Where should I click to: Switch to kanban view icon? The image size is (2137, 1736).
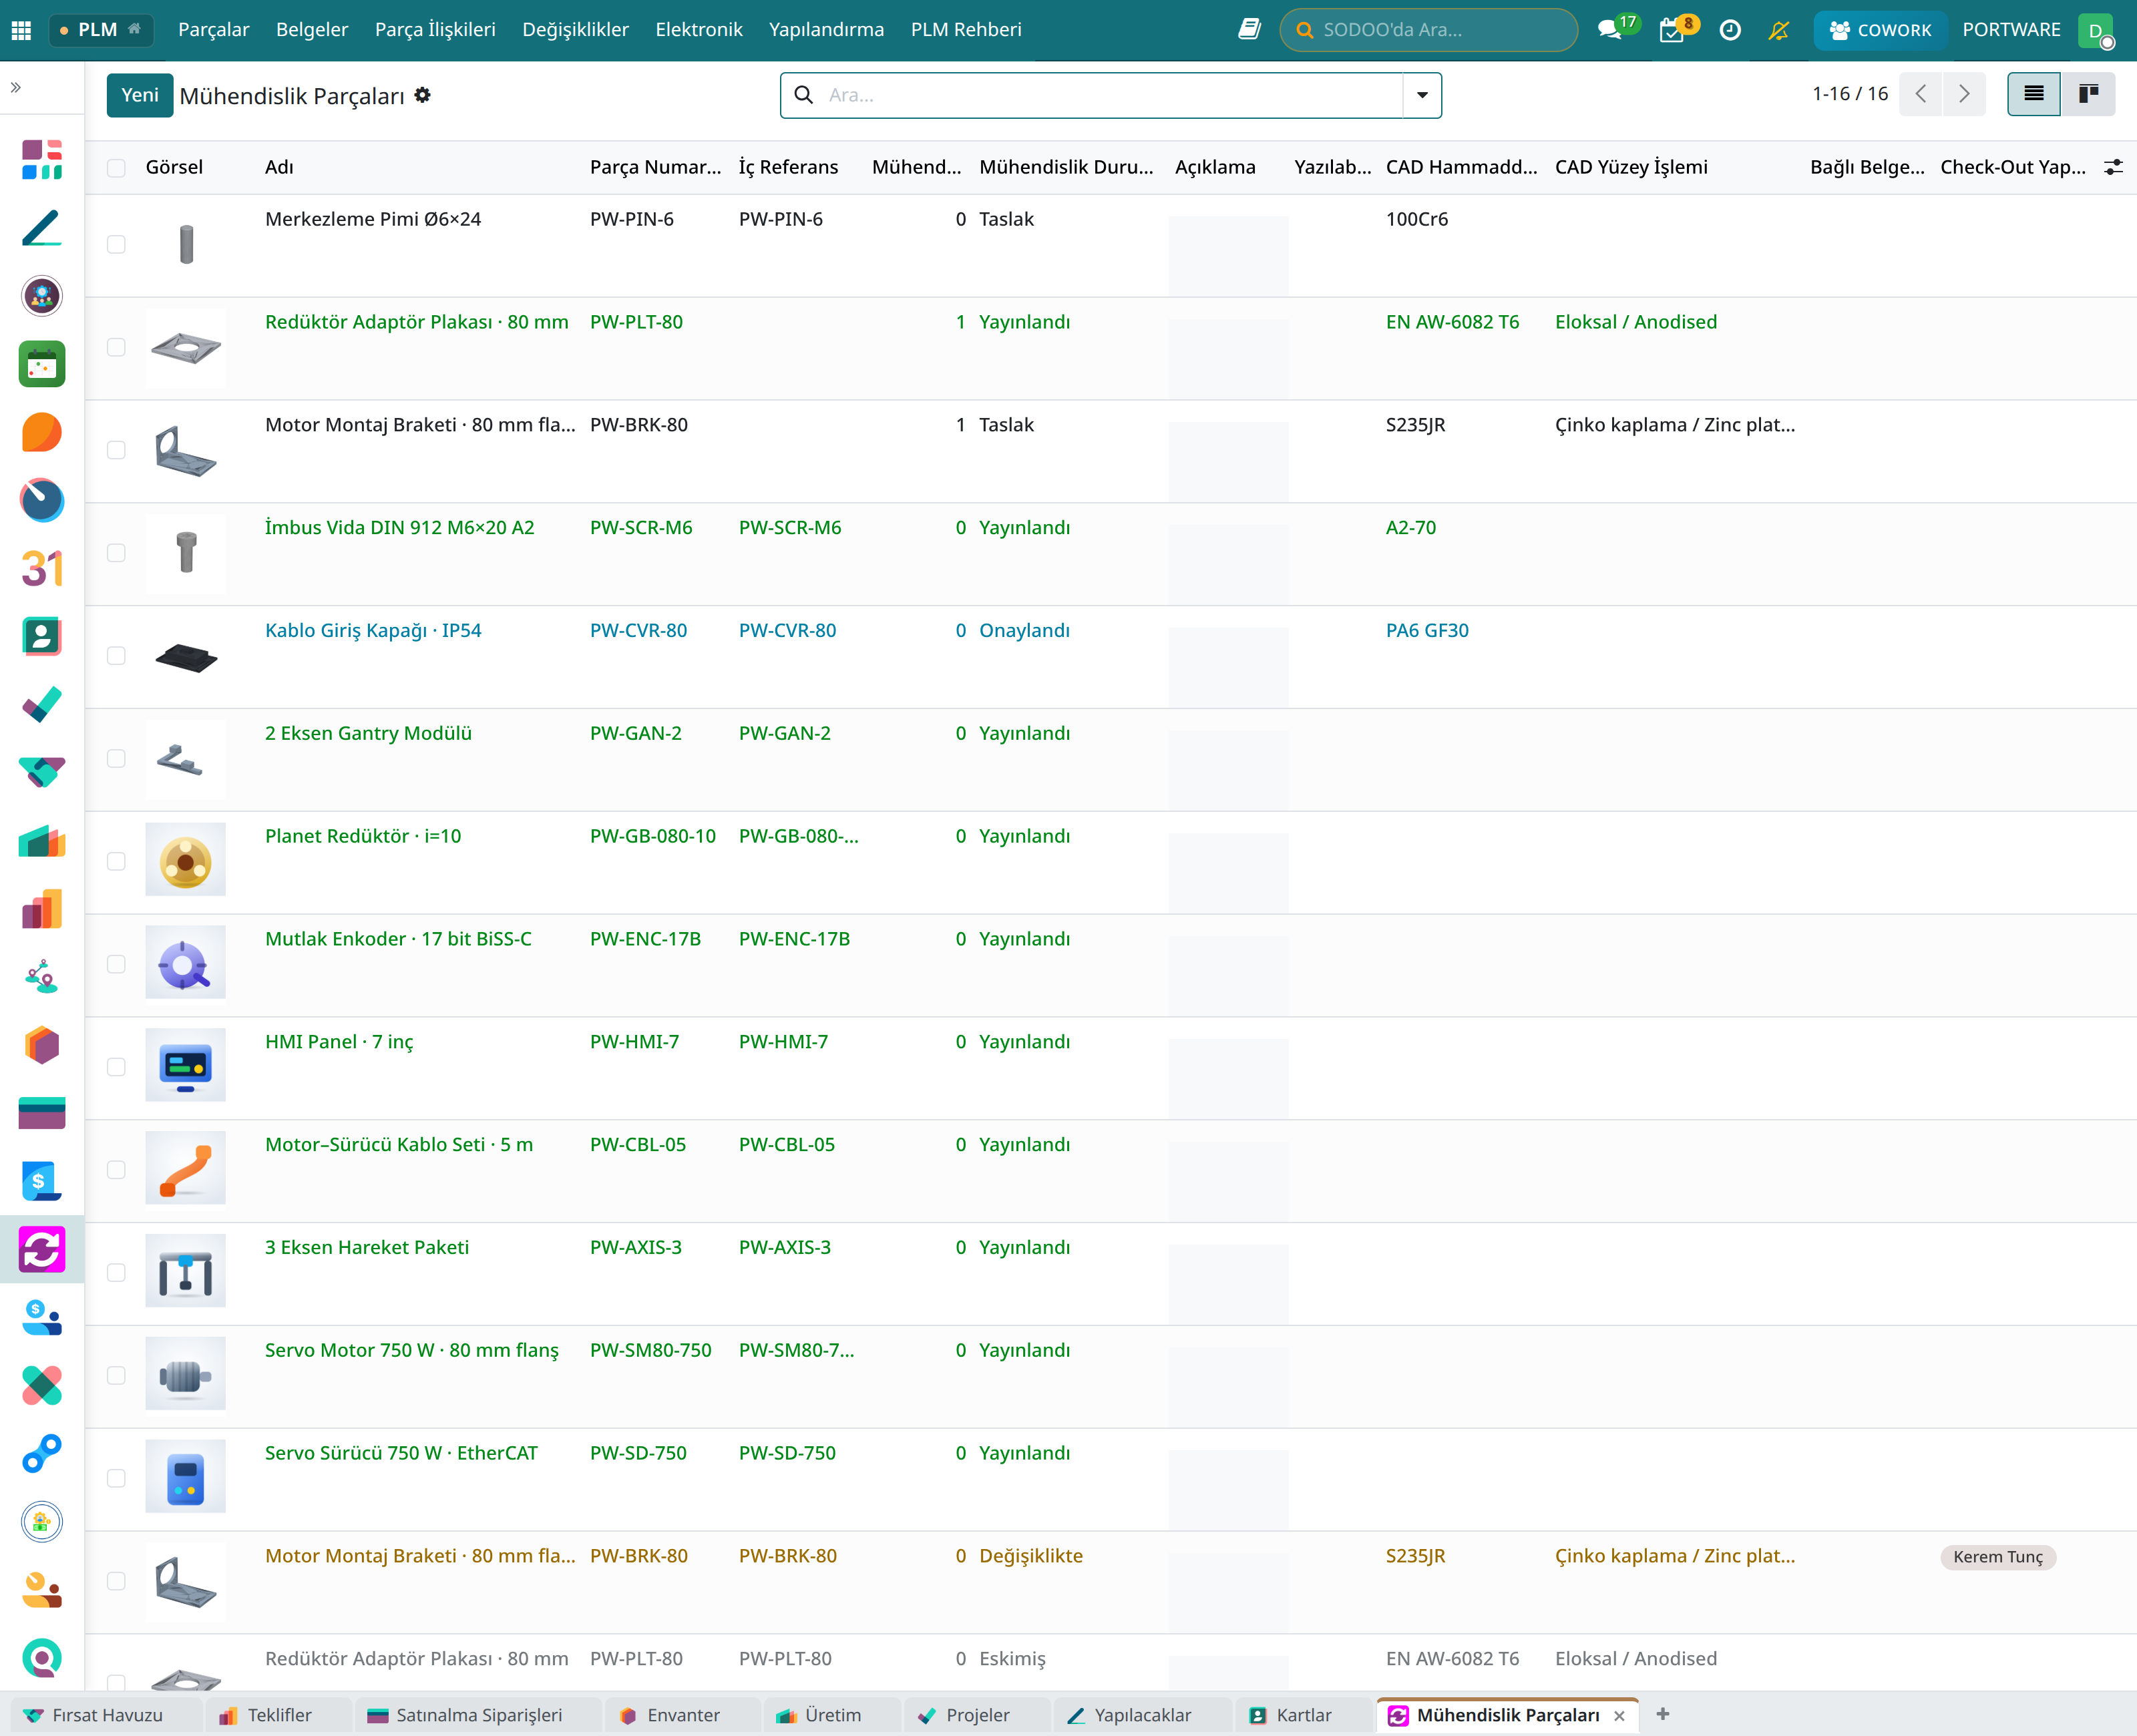coord(2088,94)
